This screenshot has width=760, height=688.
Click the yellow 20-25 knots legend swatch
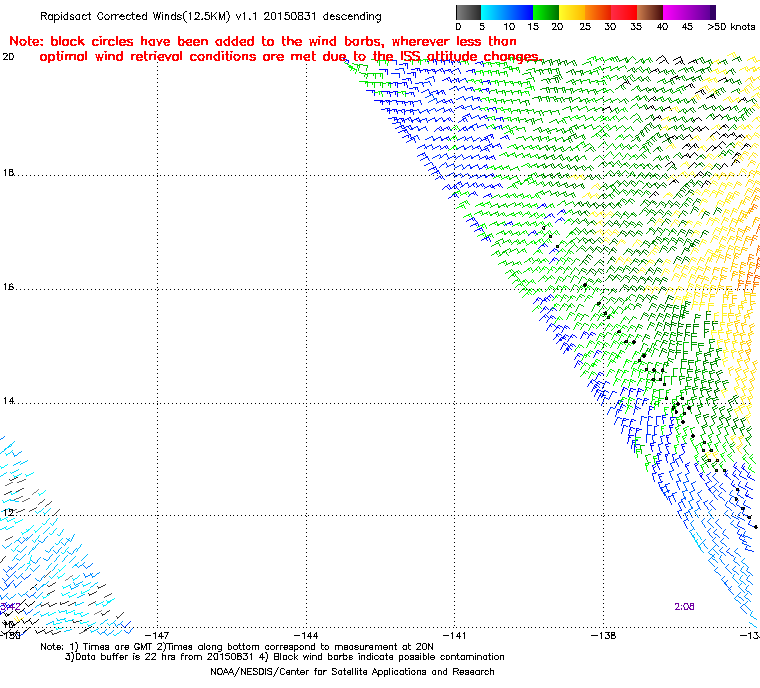(572, 13)
